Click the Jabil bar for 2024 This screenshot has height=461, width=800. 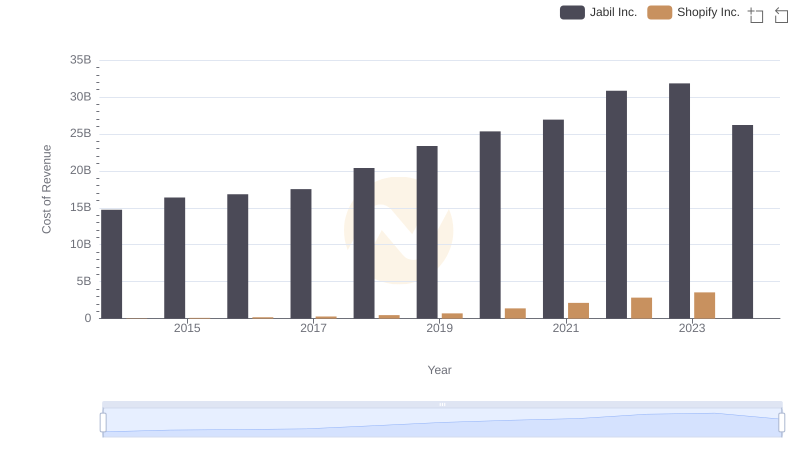coord(742,222)
